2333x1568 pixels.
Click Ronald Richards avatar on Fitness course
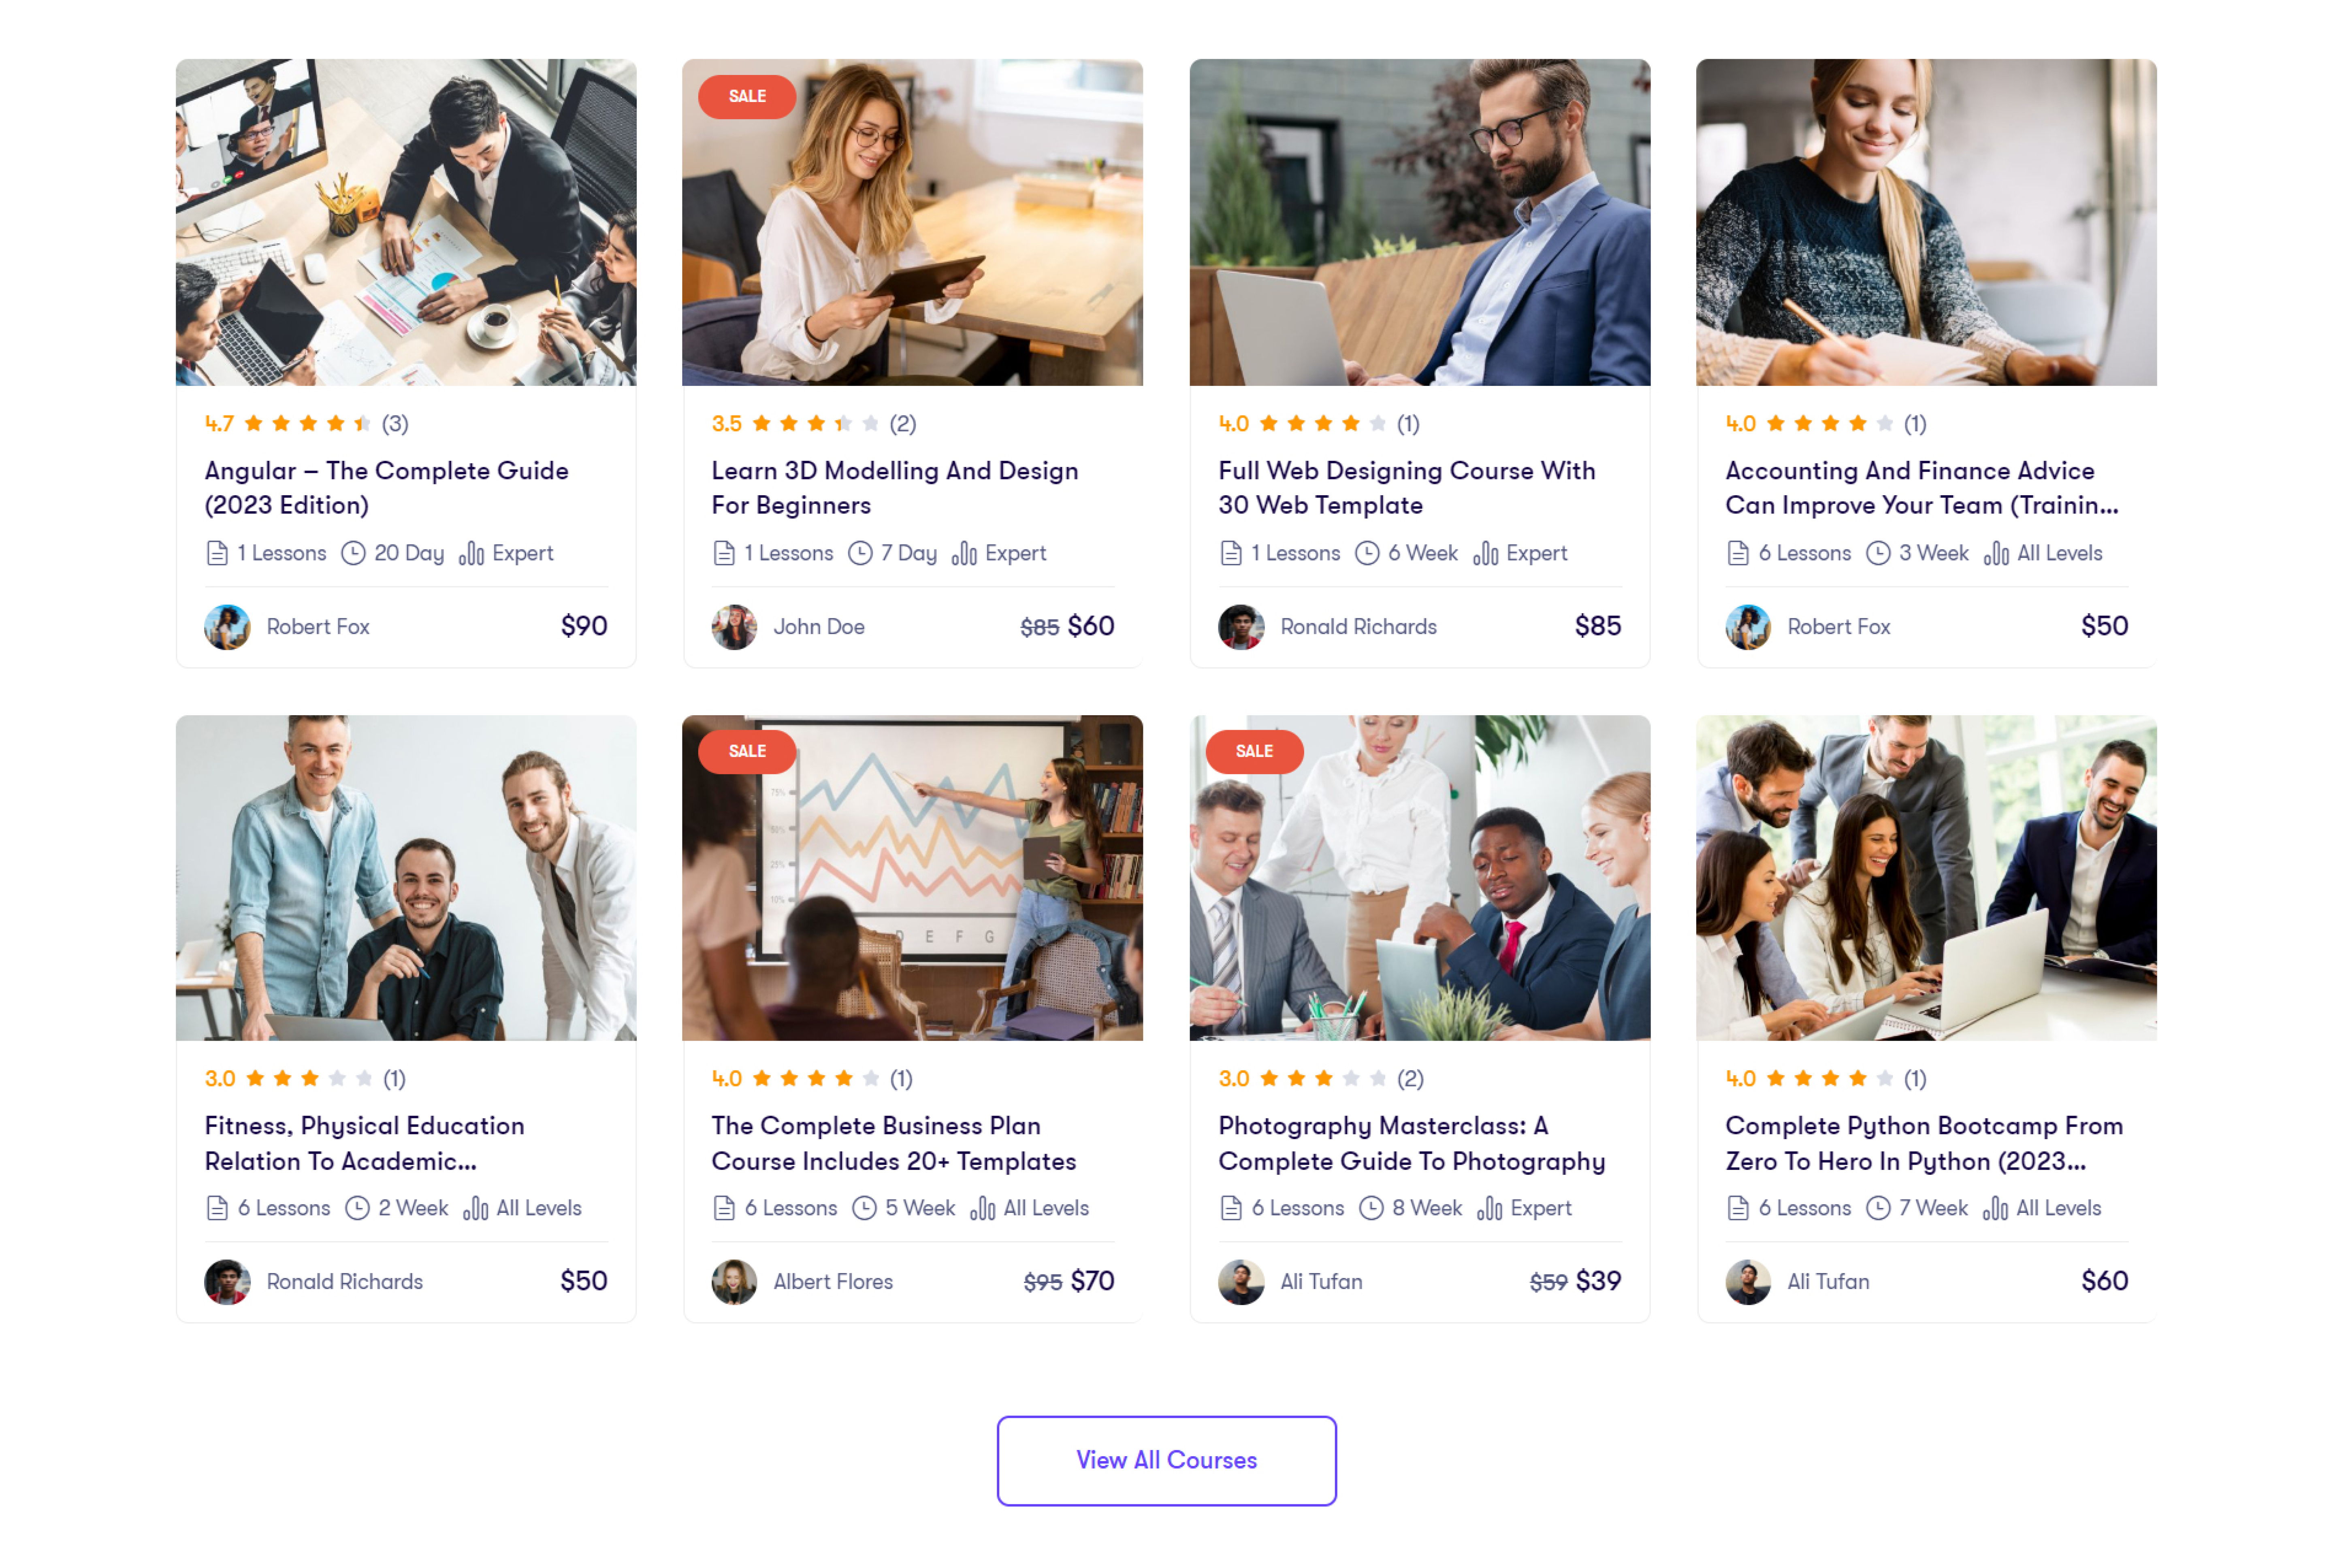[x=227, y=1282]
